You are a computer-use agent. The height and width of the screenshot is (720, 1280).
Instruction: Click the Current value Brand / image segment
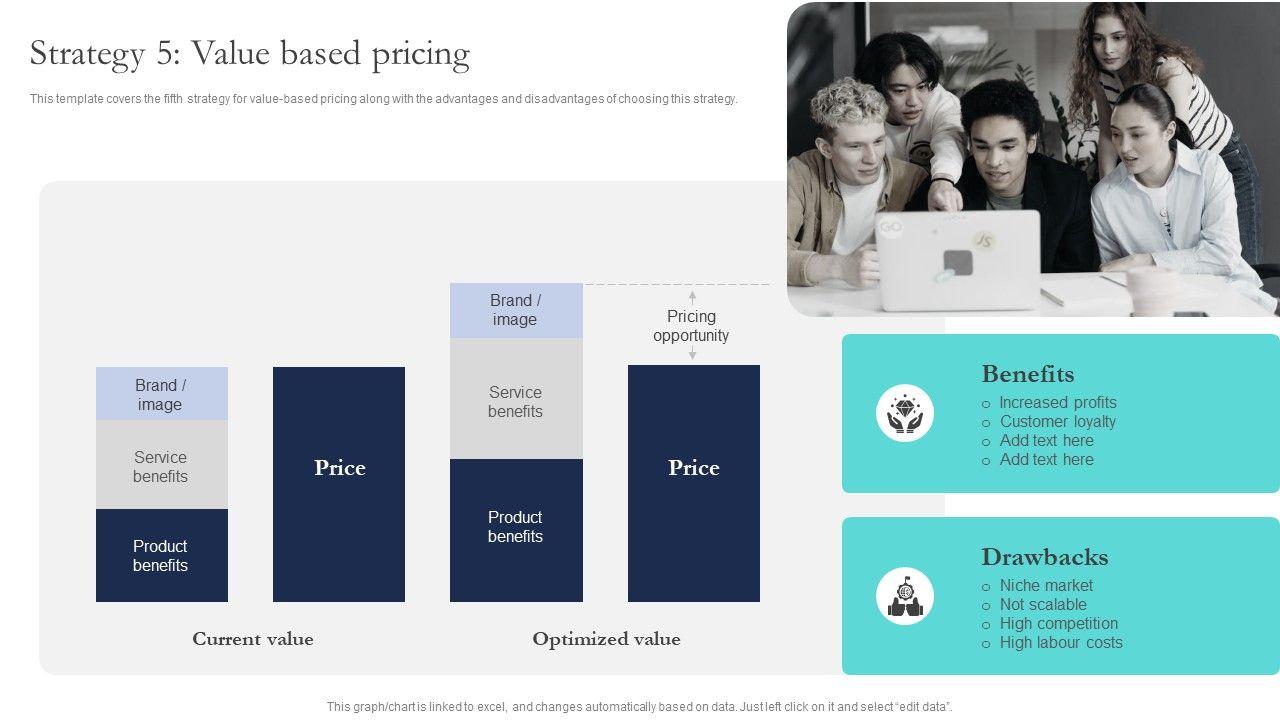(161, 394)
